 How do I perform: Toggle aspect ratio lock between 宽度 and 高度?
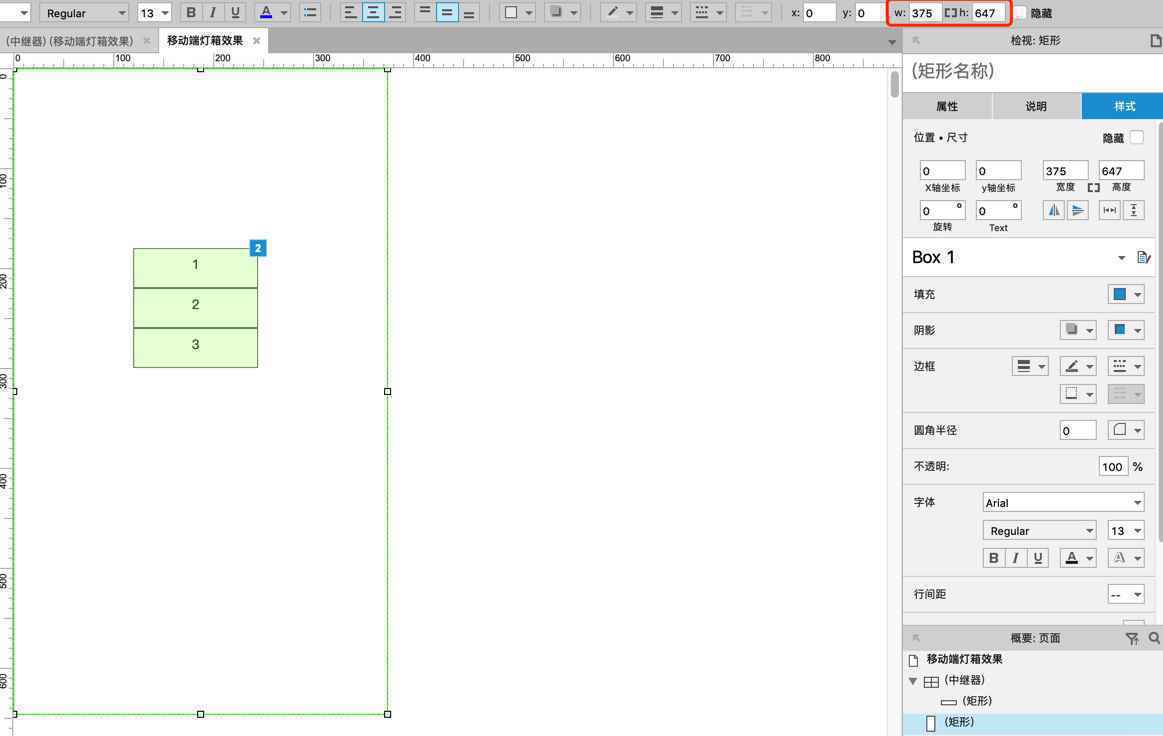click(1093, 188)
